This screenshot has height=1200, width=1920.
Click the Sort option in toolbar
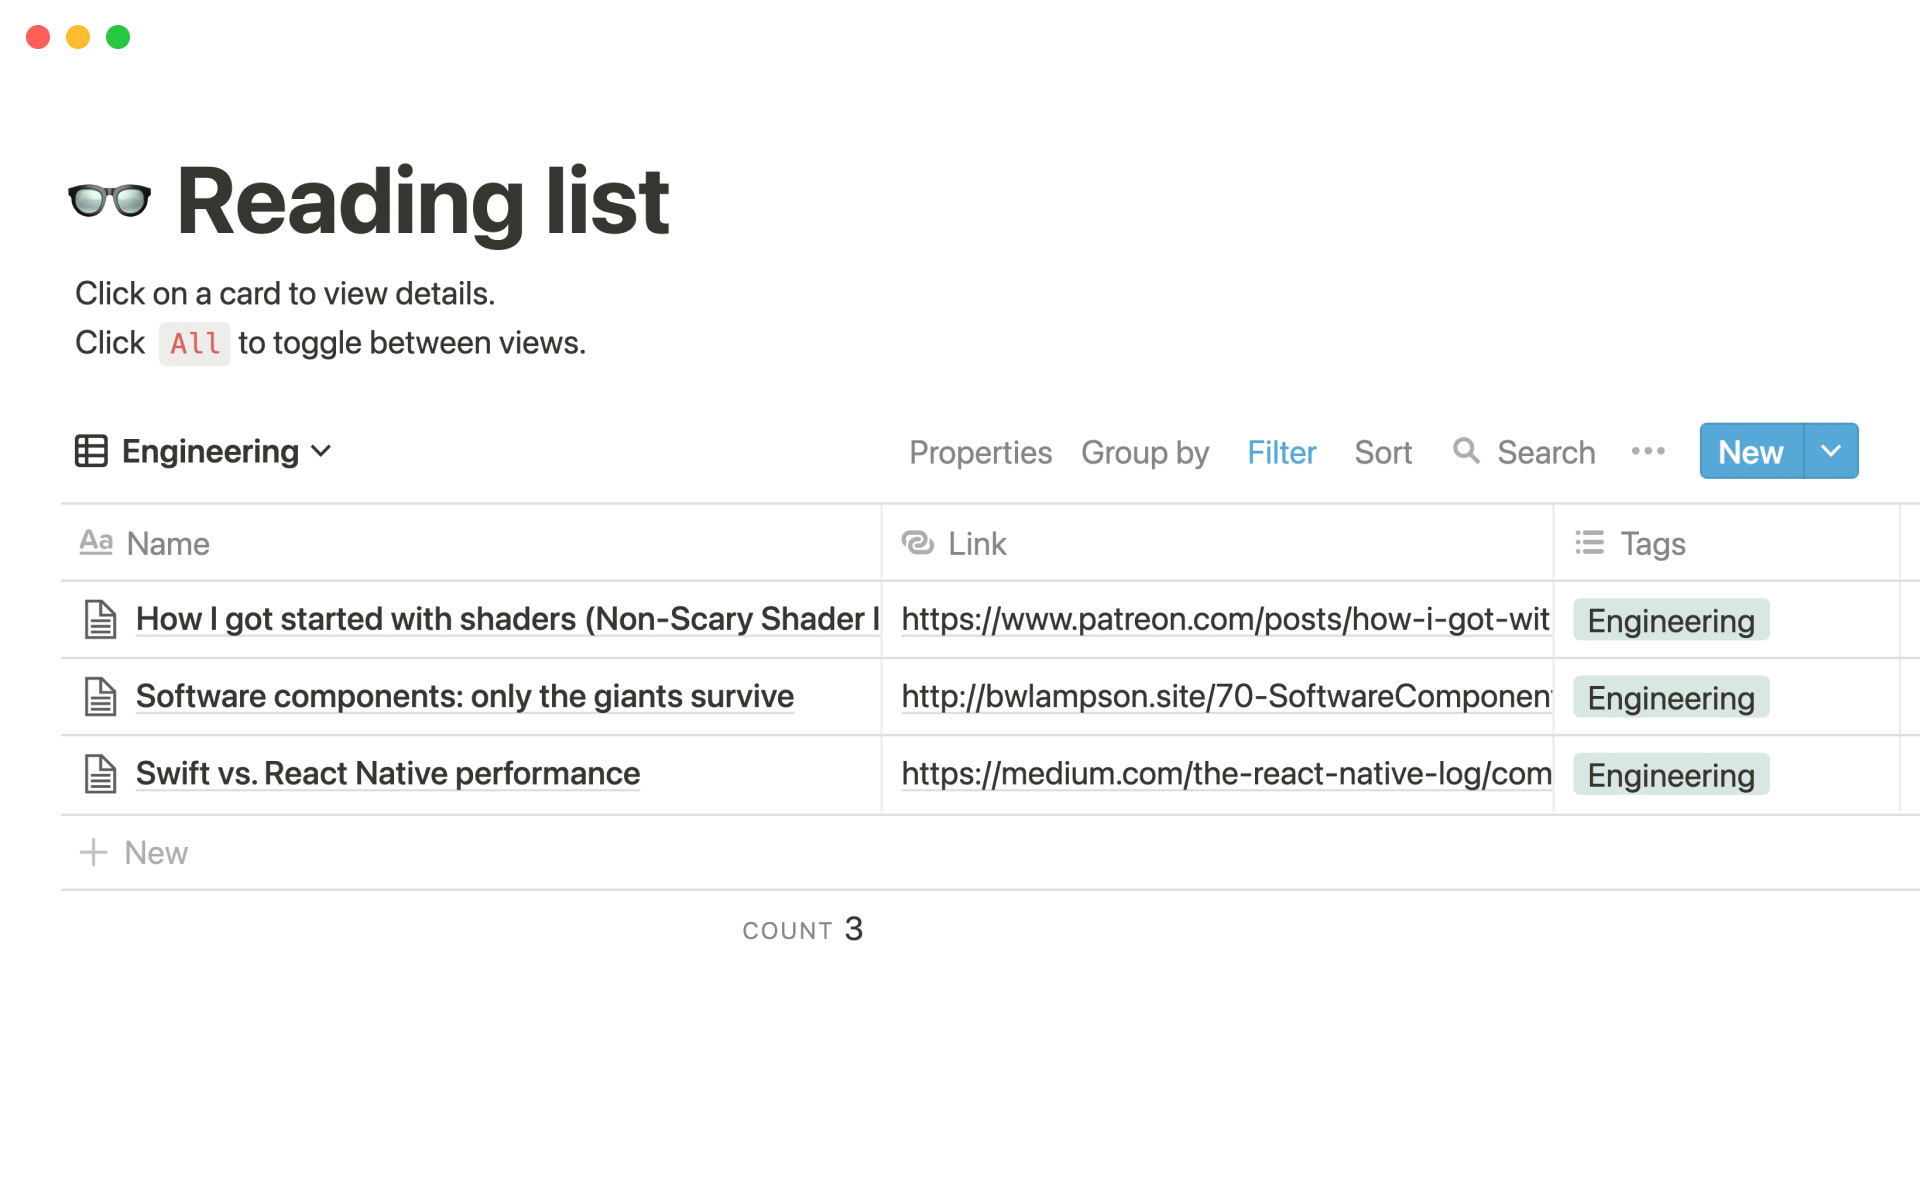click(x=1383, y=452)
